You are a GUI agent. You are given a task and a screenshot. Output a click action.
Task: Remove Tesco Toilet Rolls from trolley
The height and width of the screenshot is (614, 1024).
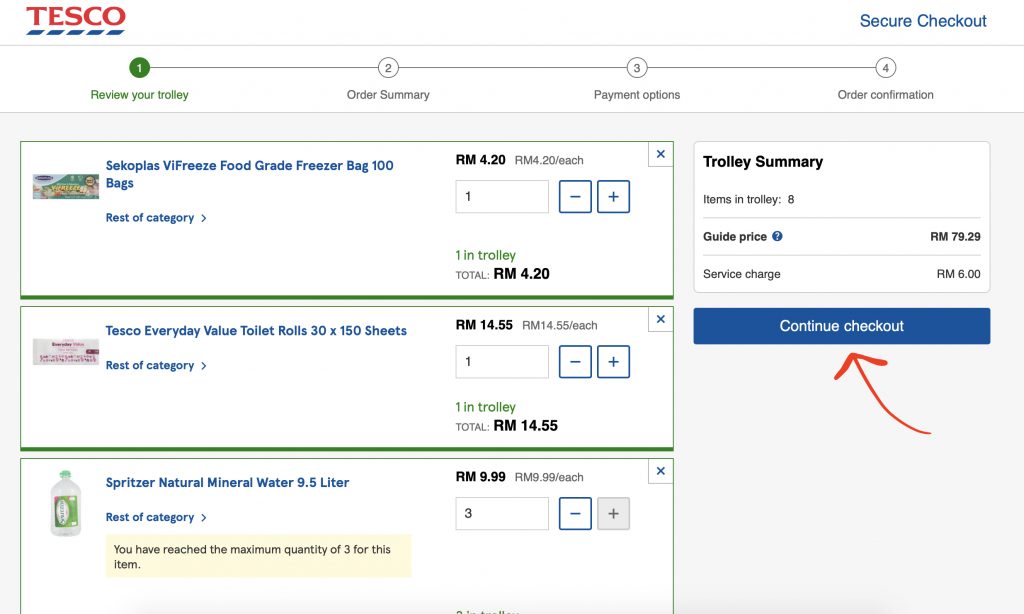660,319
